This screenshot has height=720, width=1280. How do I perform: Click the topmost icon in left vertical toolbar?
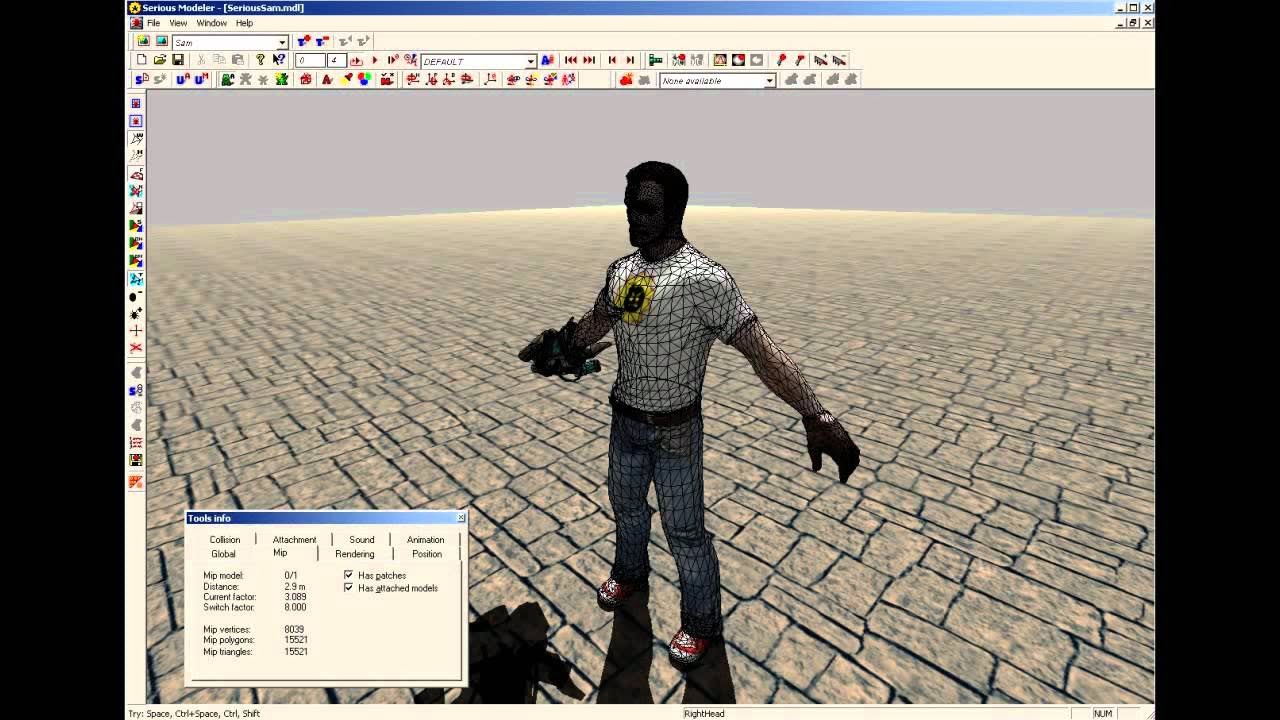(x=136, y=103)
